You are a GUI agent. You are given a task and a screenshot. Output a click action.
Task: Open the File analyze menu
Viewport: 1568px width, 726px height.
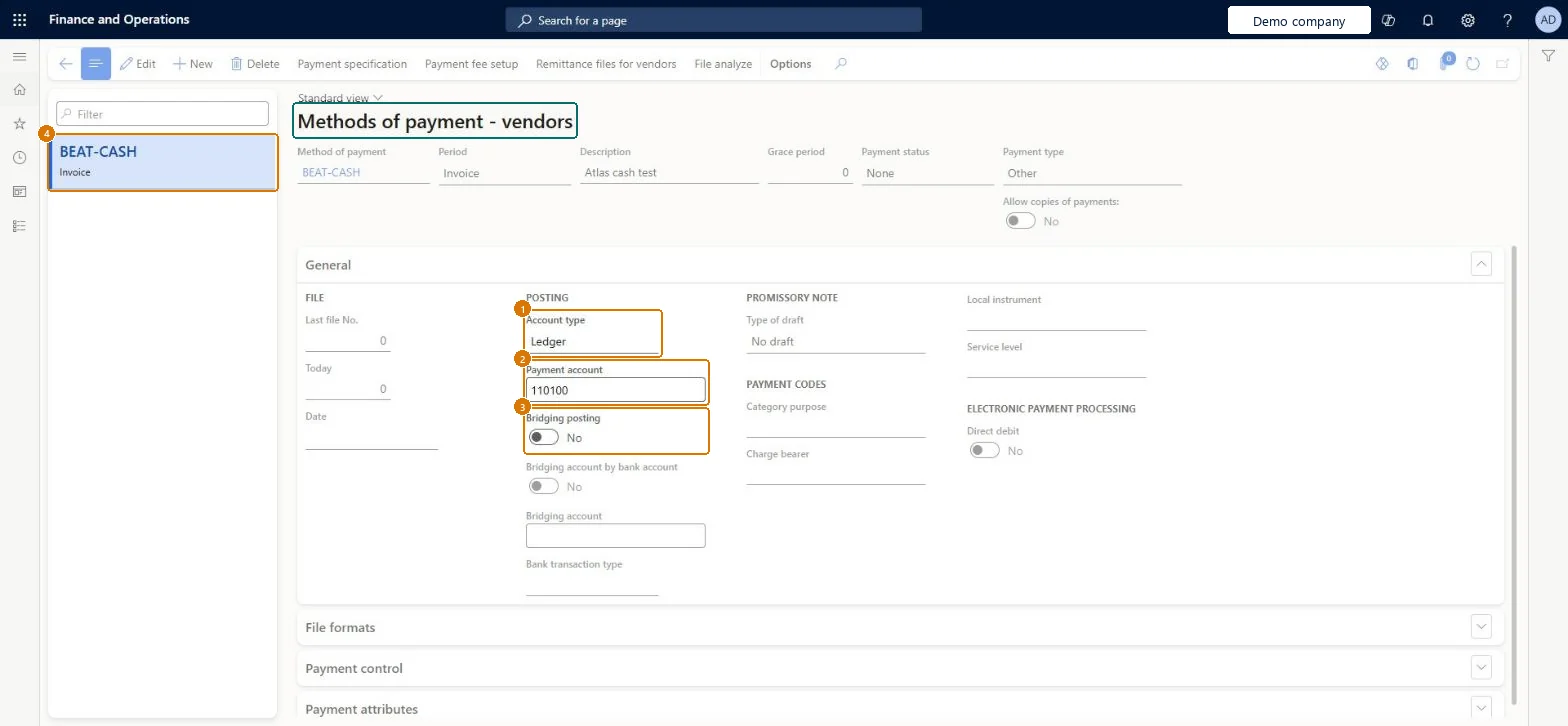point(723,64)
